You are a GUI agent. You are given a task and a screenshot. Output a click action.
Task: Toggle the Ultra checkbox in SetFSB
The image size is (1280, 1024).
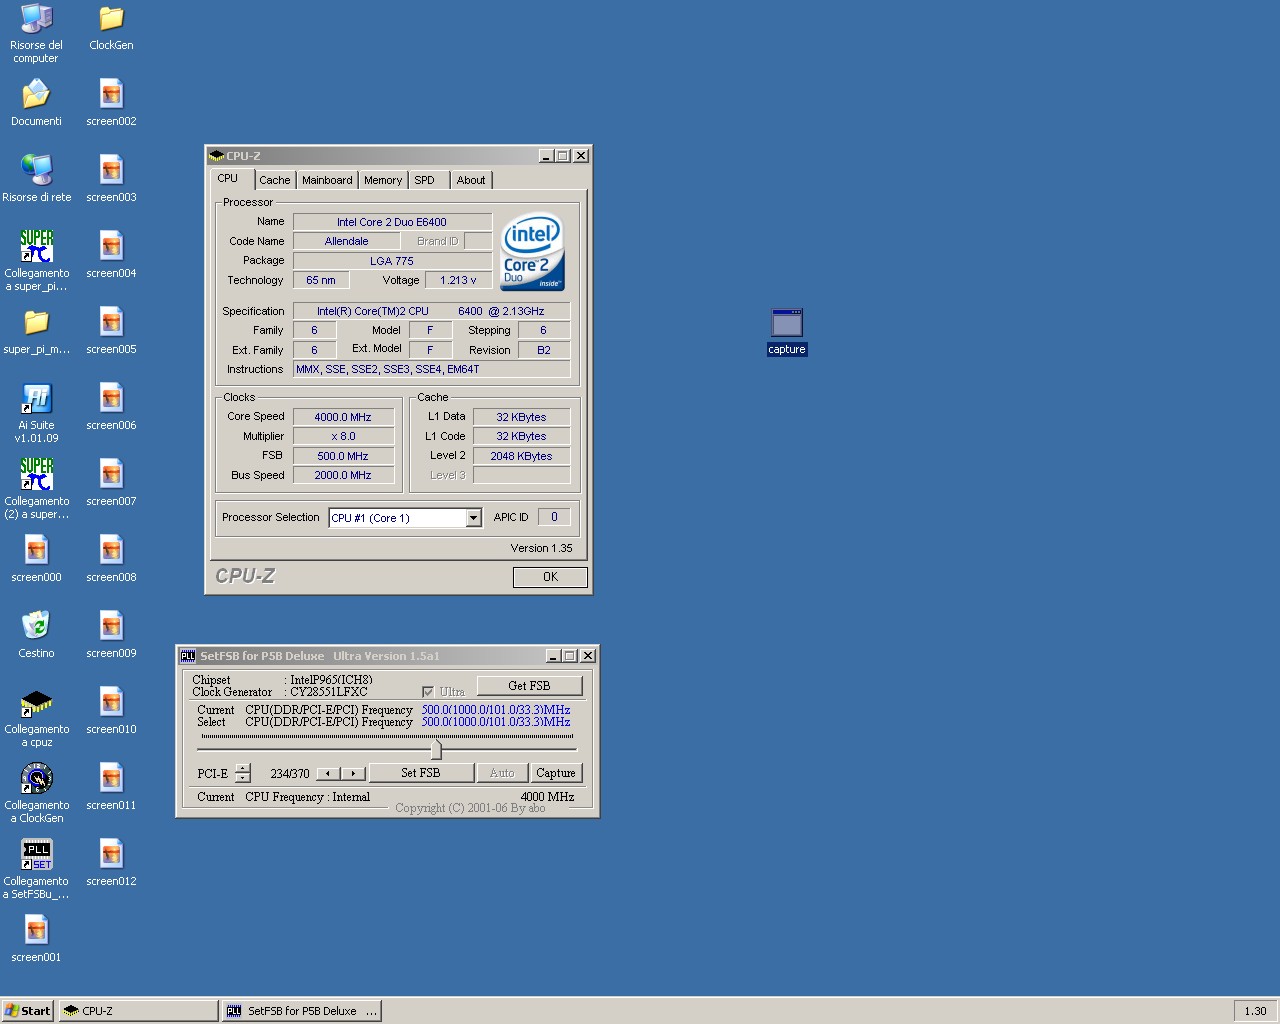[428, 692]
